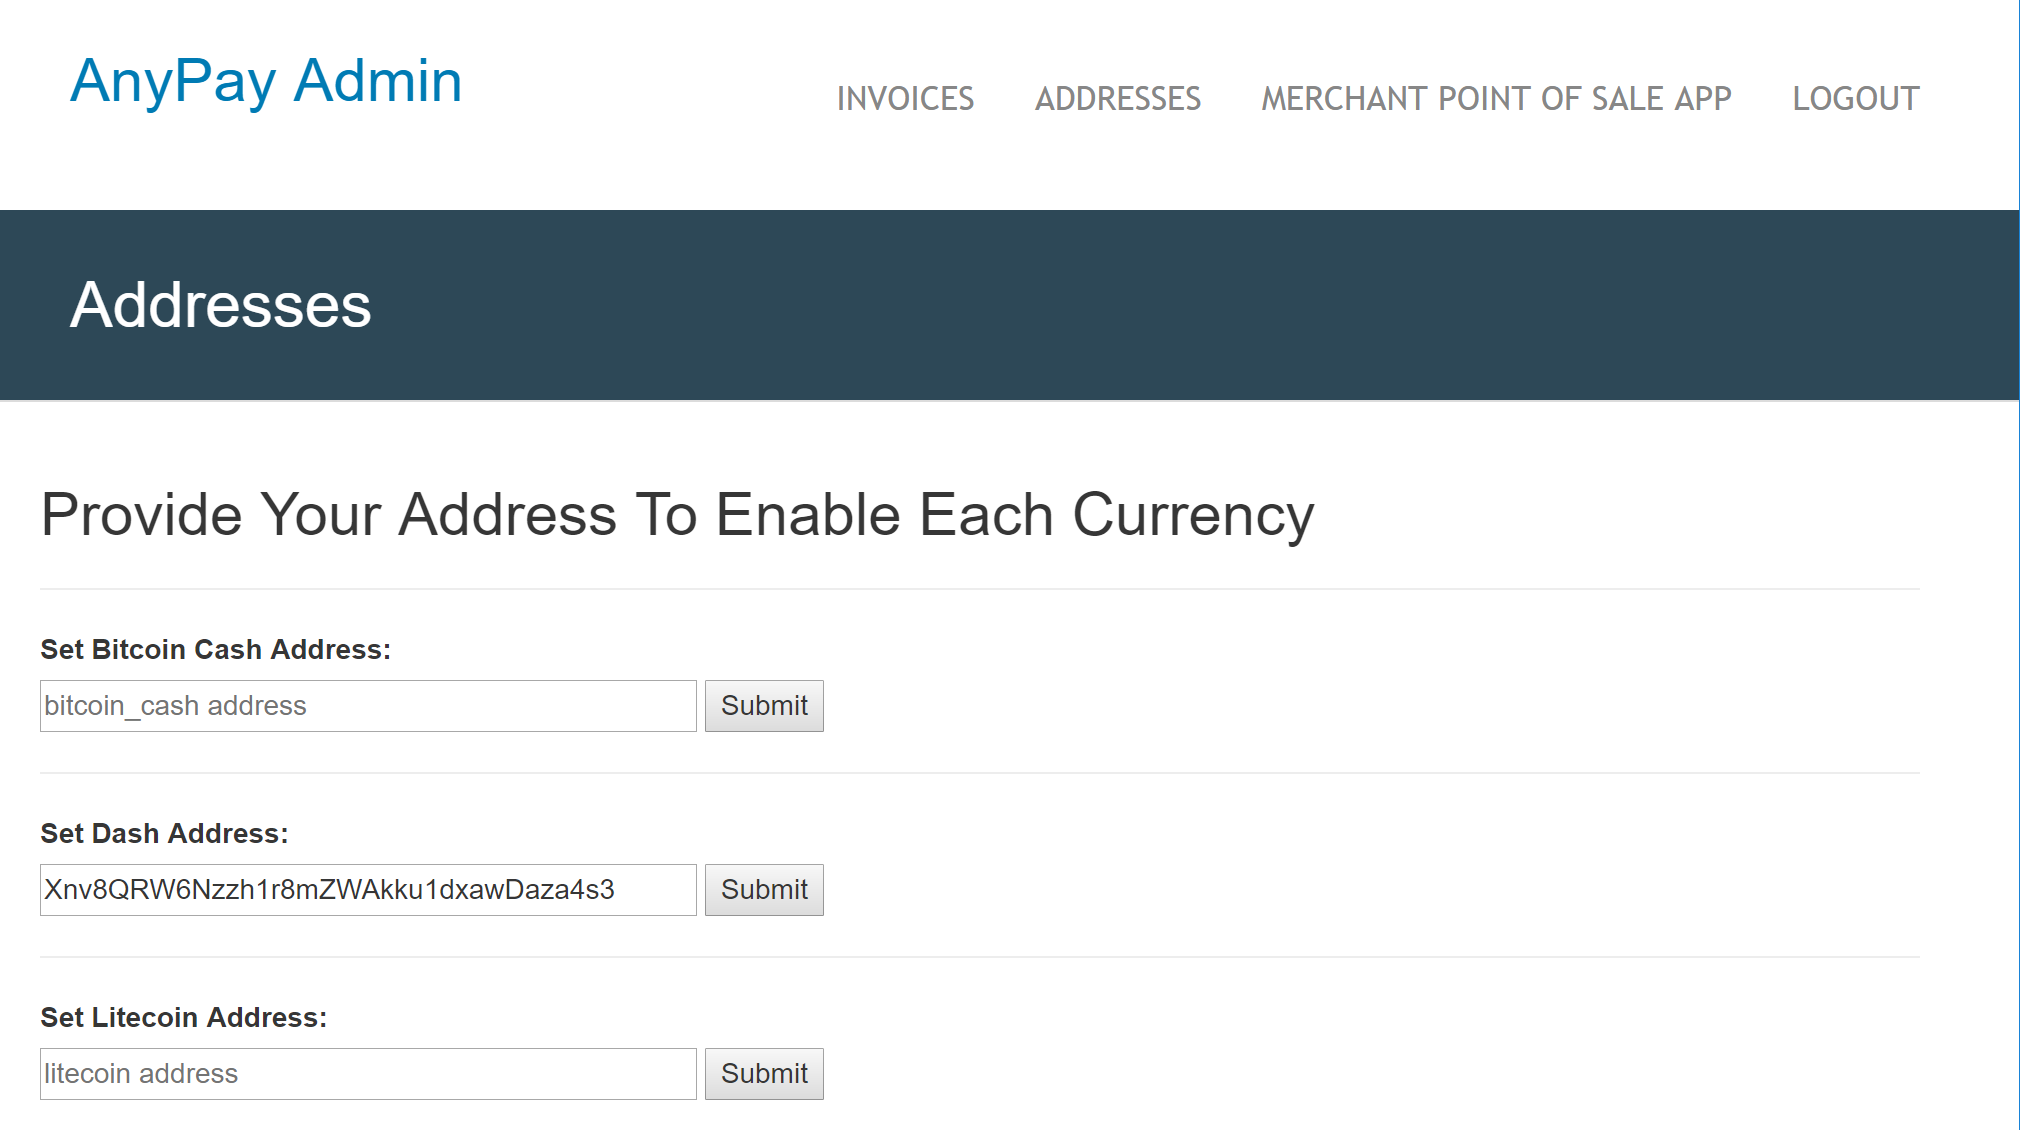The width and height of the screenshot is (2020, 1130).
Task: Click the Set Litecoin Address label
Action: click(x=183, y=1018)
